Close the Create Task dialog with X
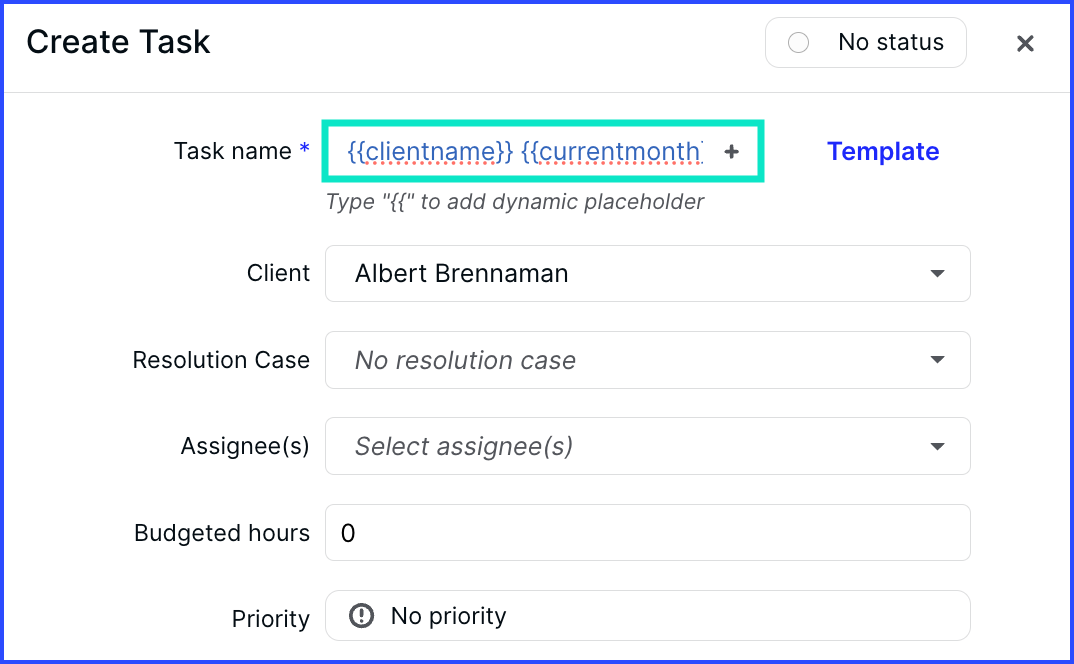Viewport: 1074px width, 664px height. click(x=1025, y=43)
